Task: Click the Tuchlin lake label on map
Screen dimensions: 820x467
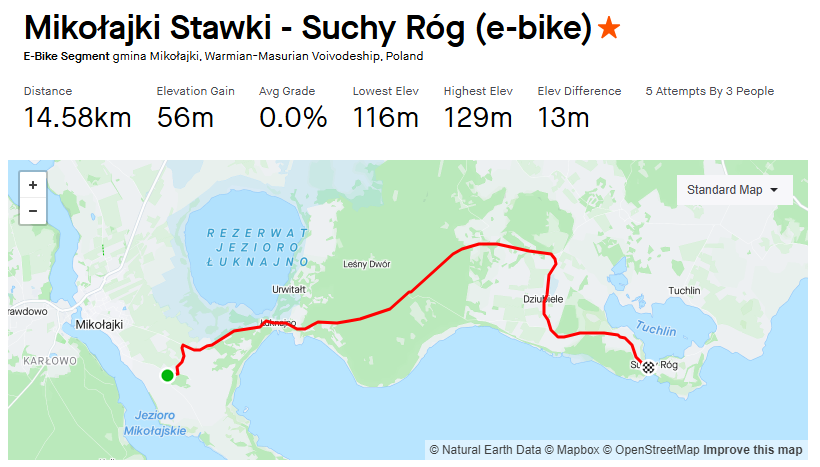Action: 656,331
